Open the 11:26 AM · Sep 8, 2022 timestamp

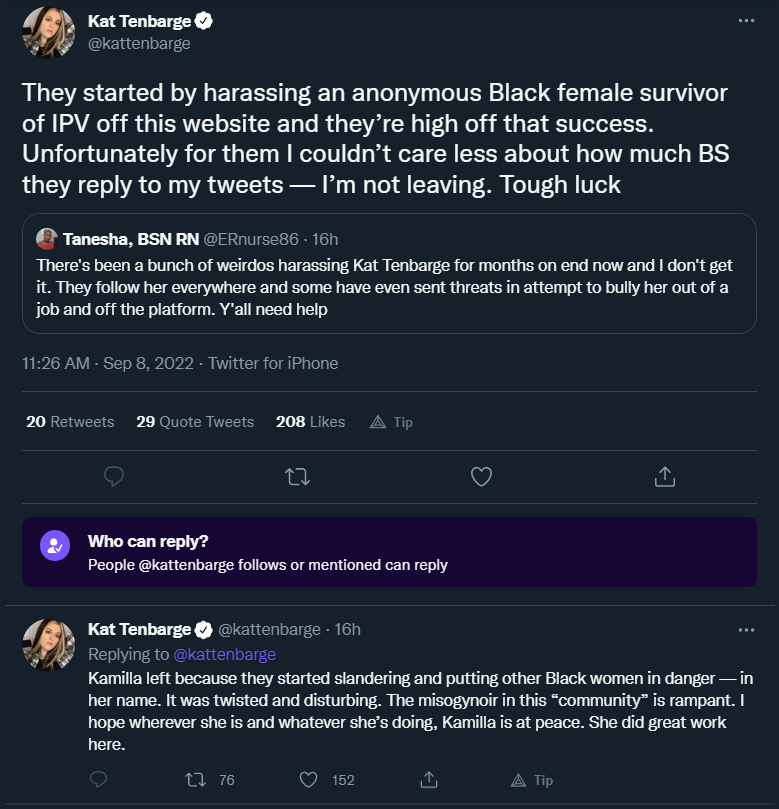click(107, 363)
